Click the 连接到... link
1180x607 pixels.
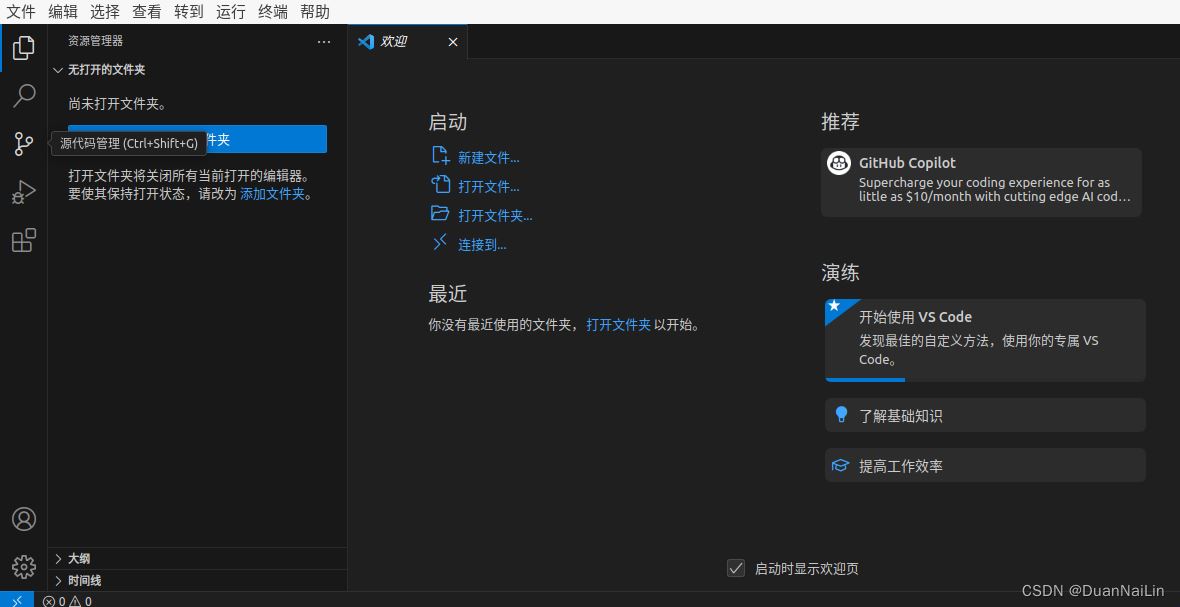(x=482, y=245)
